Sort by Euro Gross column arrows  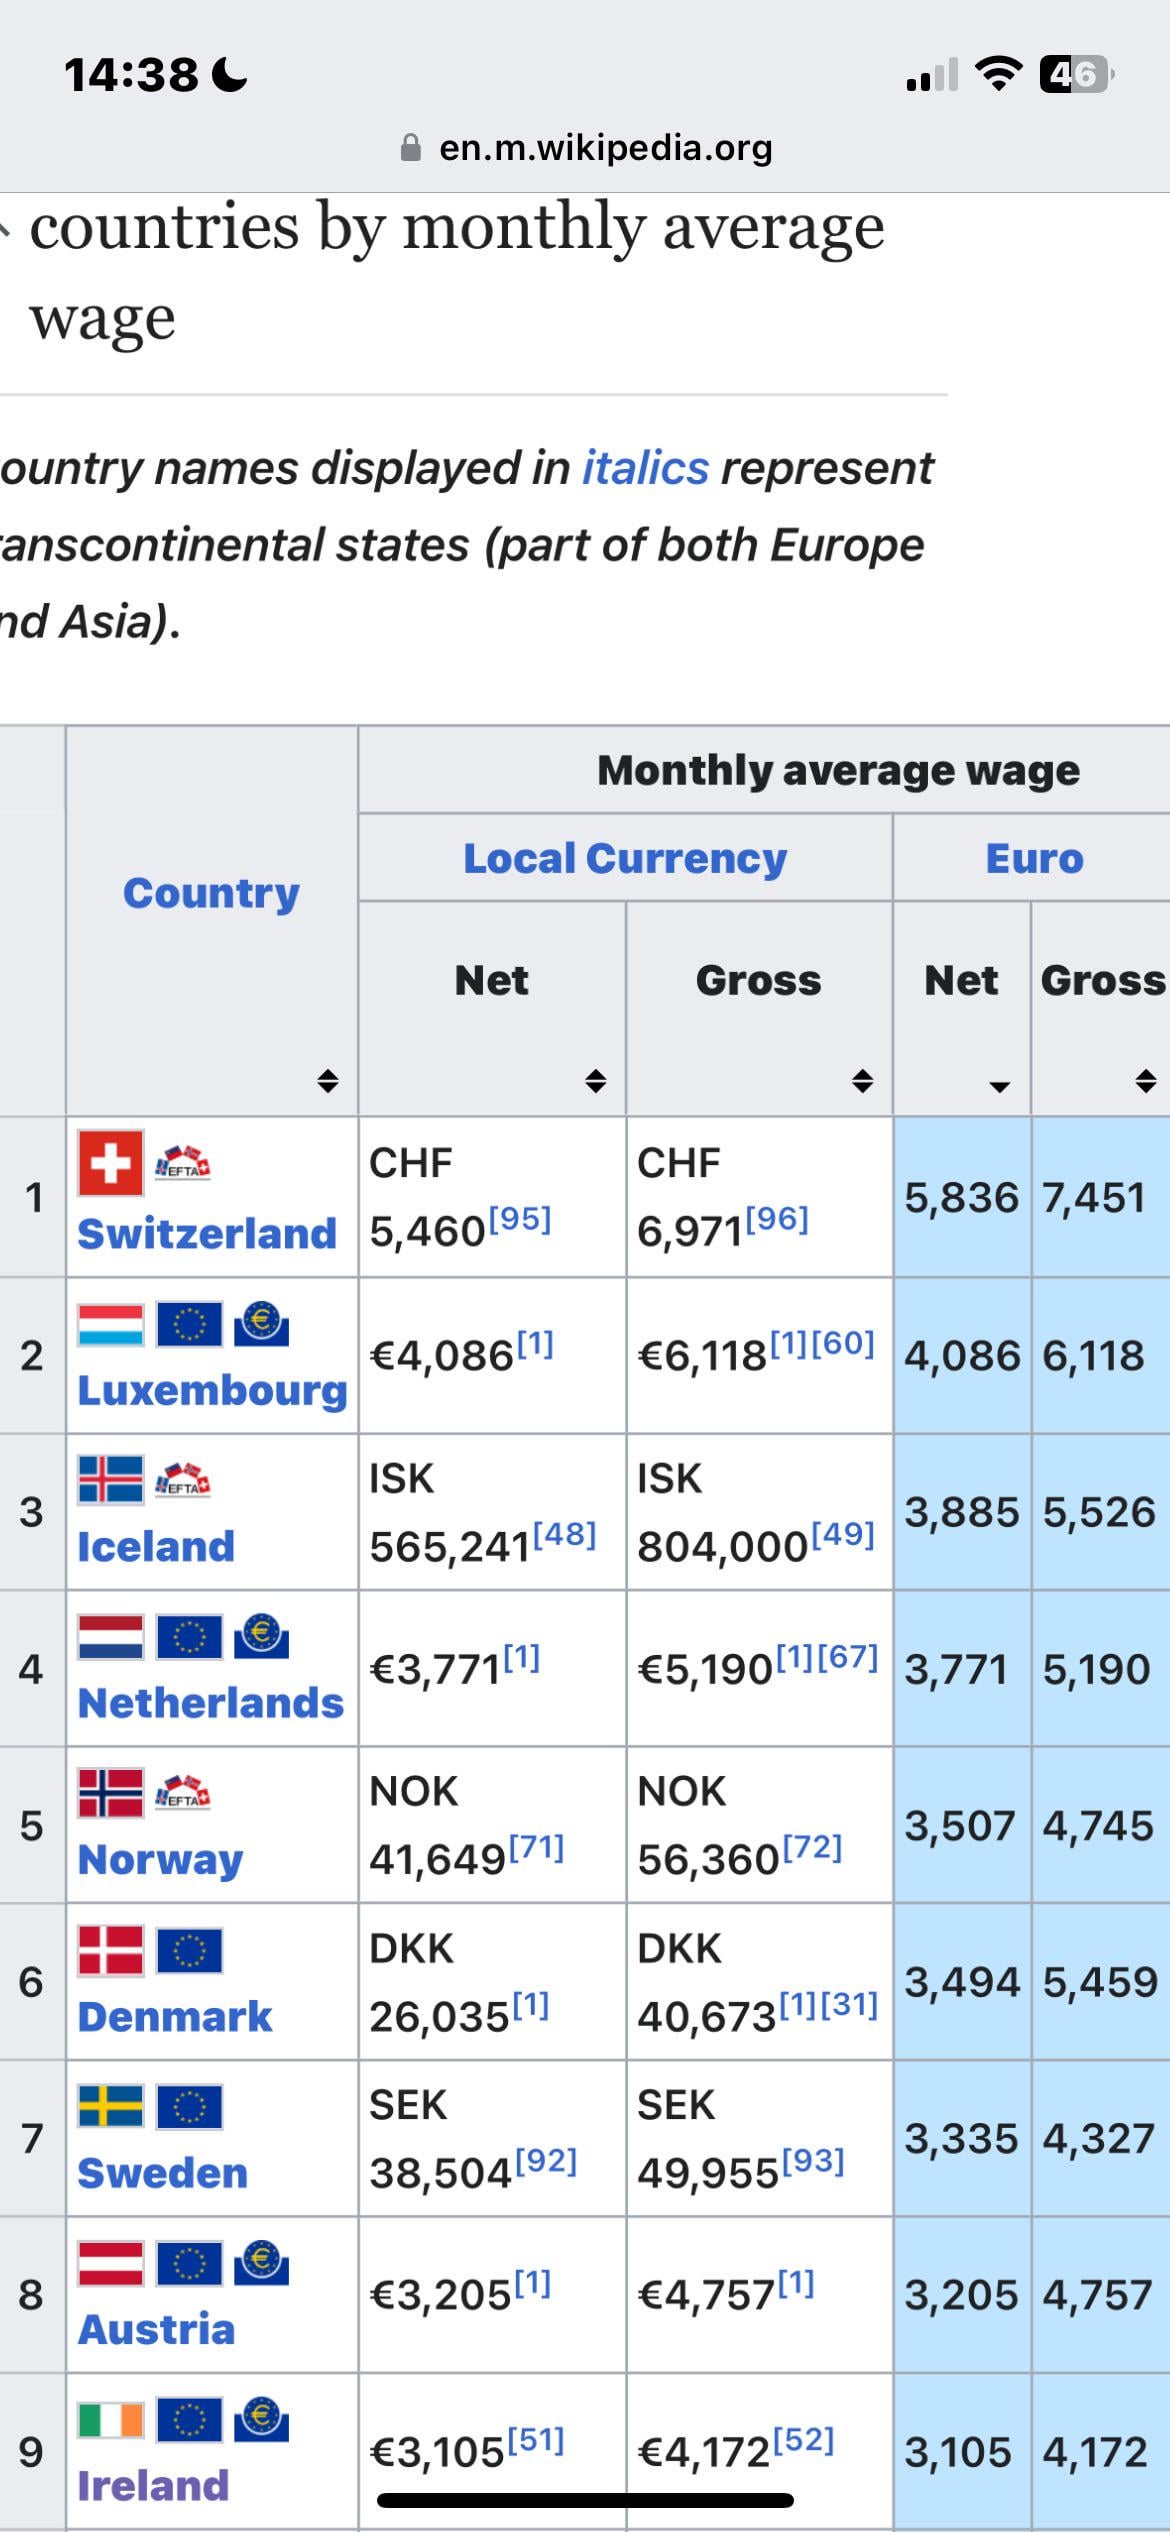click(1146, 1081)
